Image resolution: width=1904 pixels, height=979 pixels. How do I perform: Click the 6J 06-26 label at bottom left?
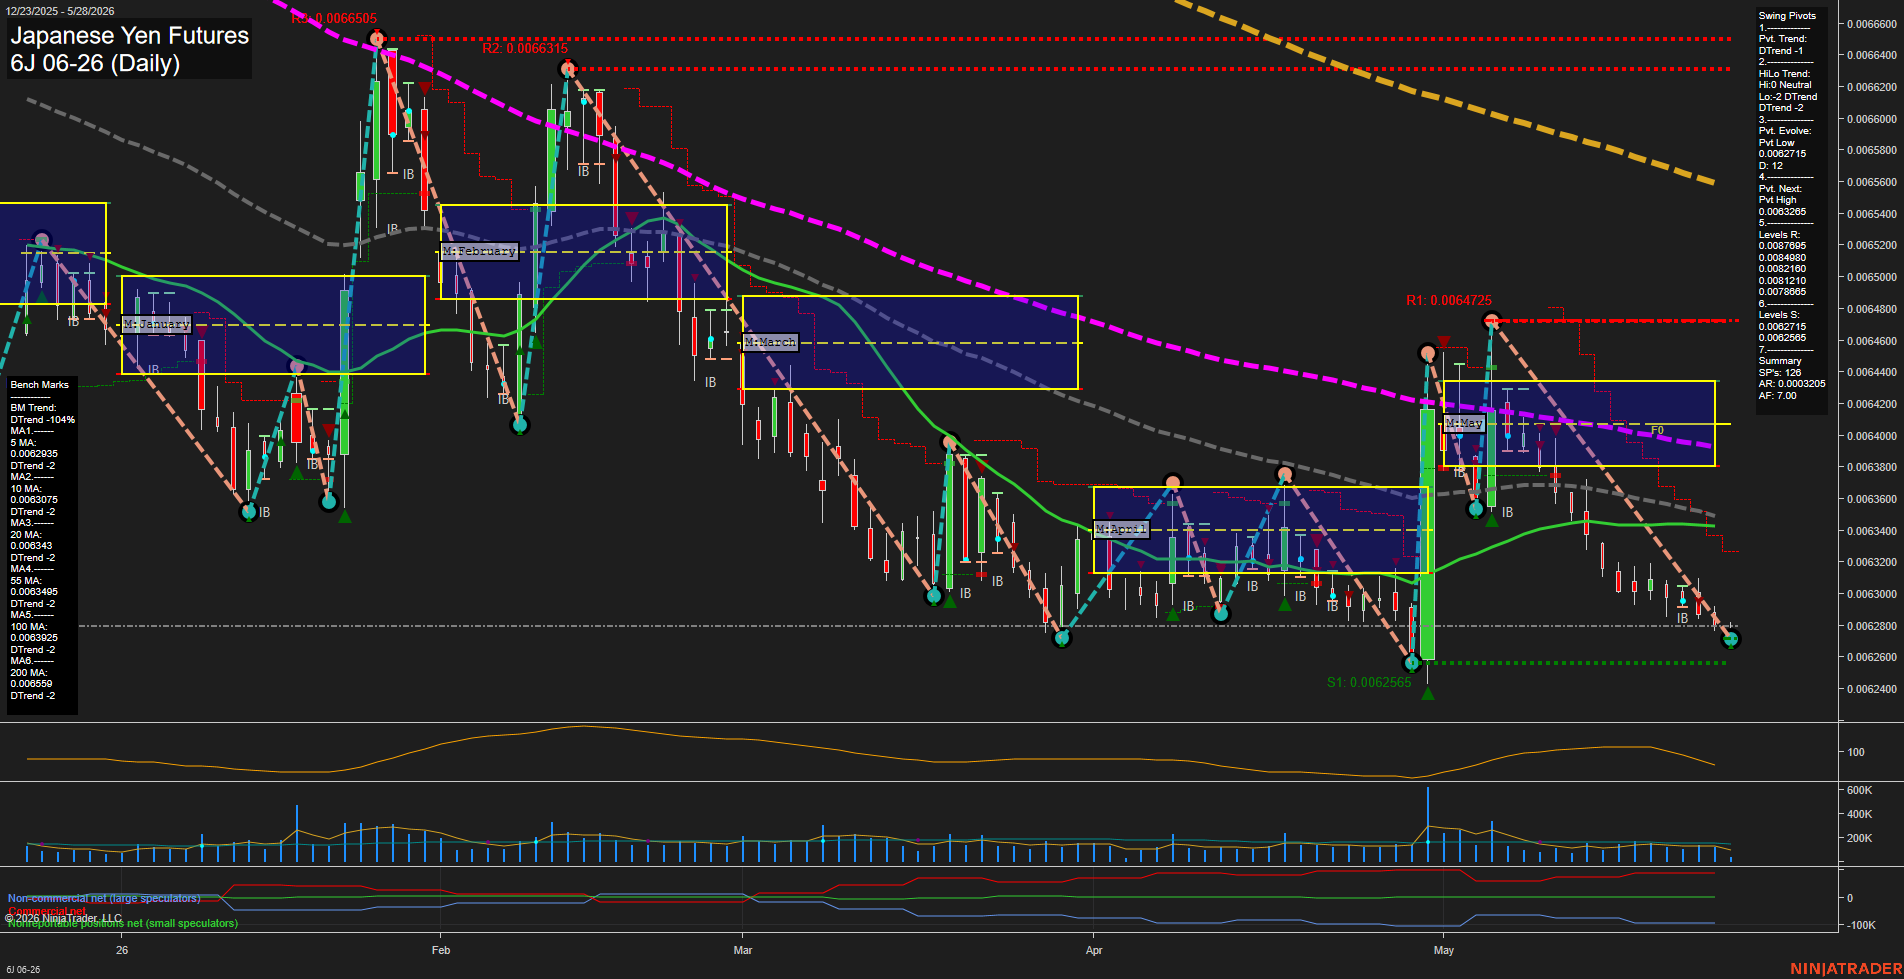pos(23,969)
